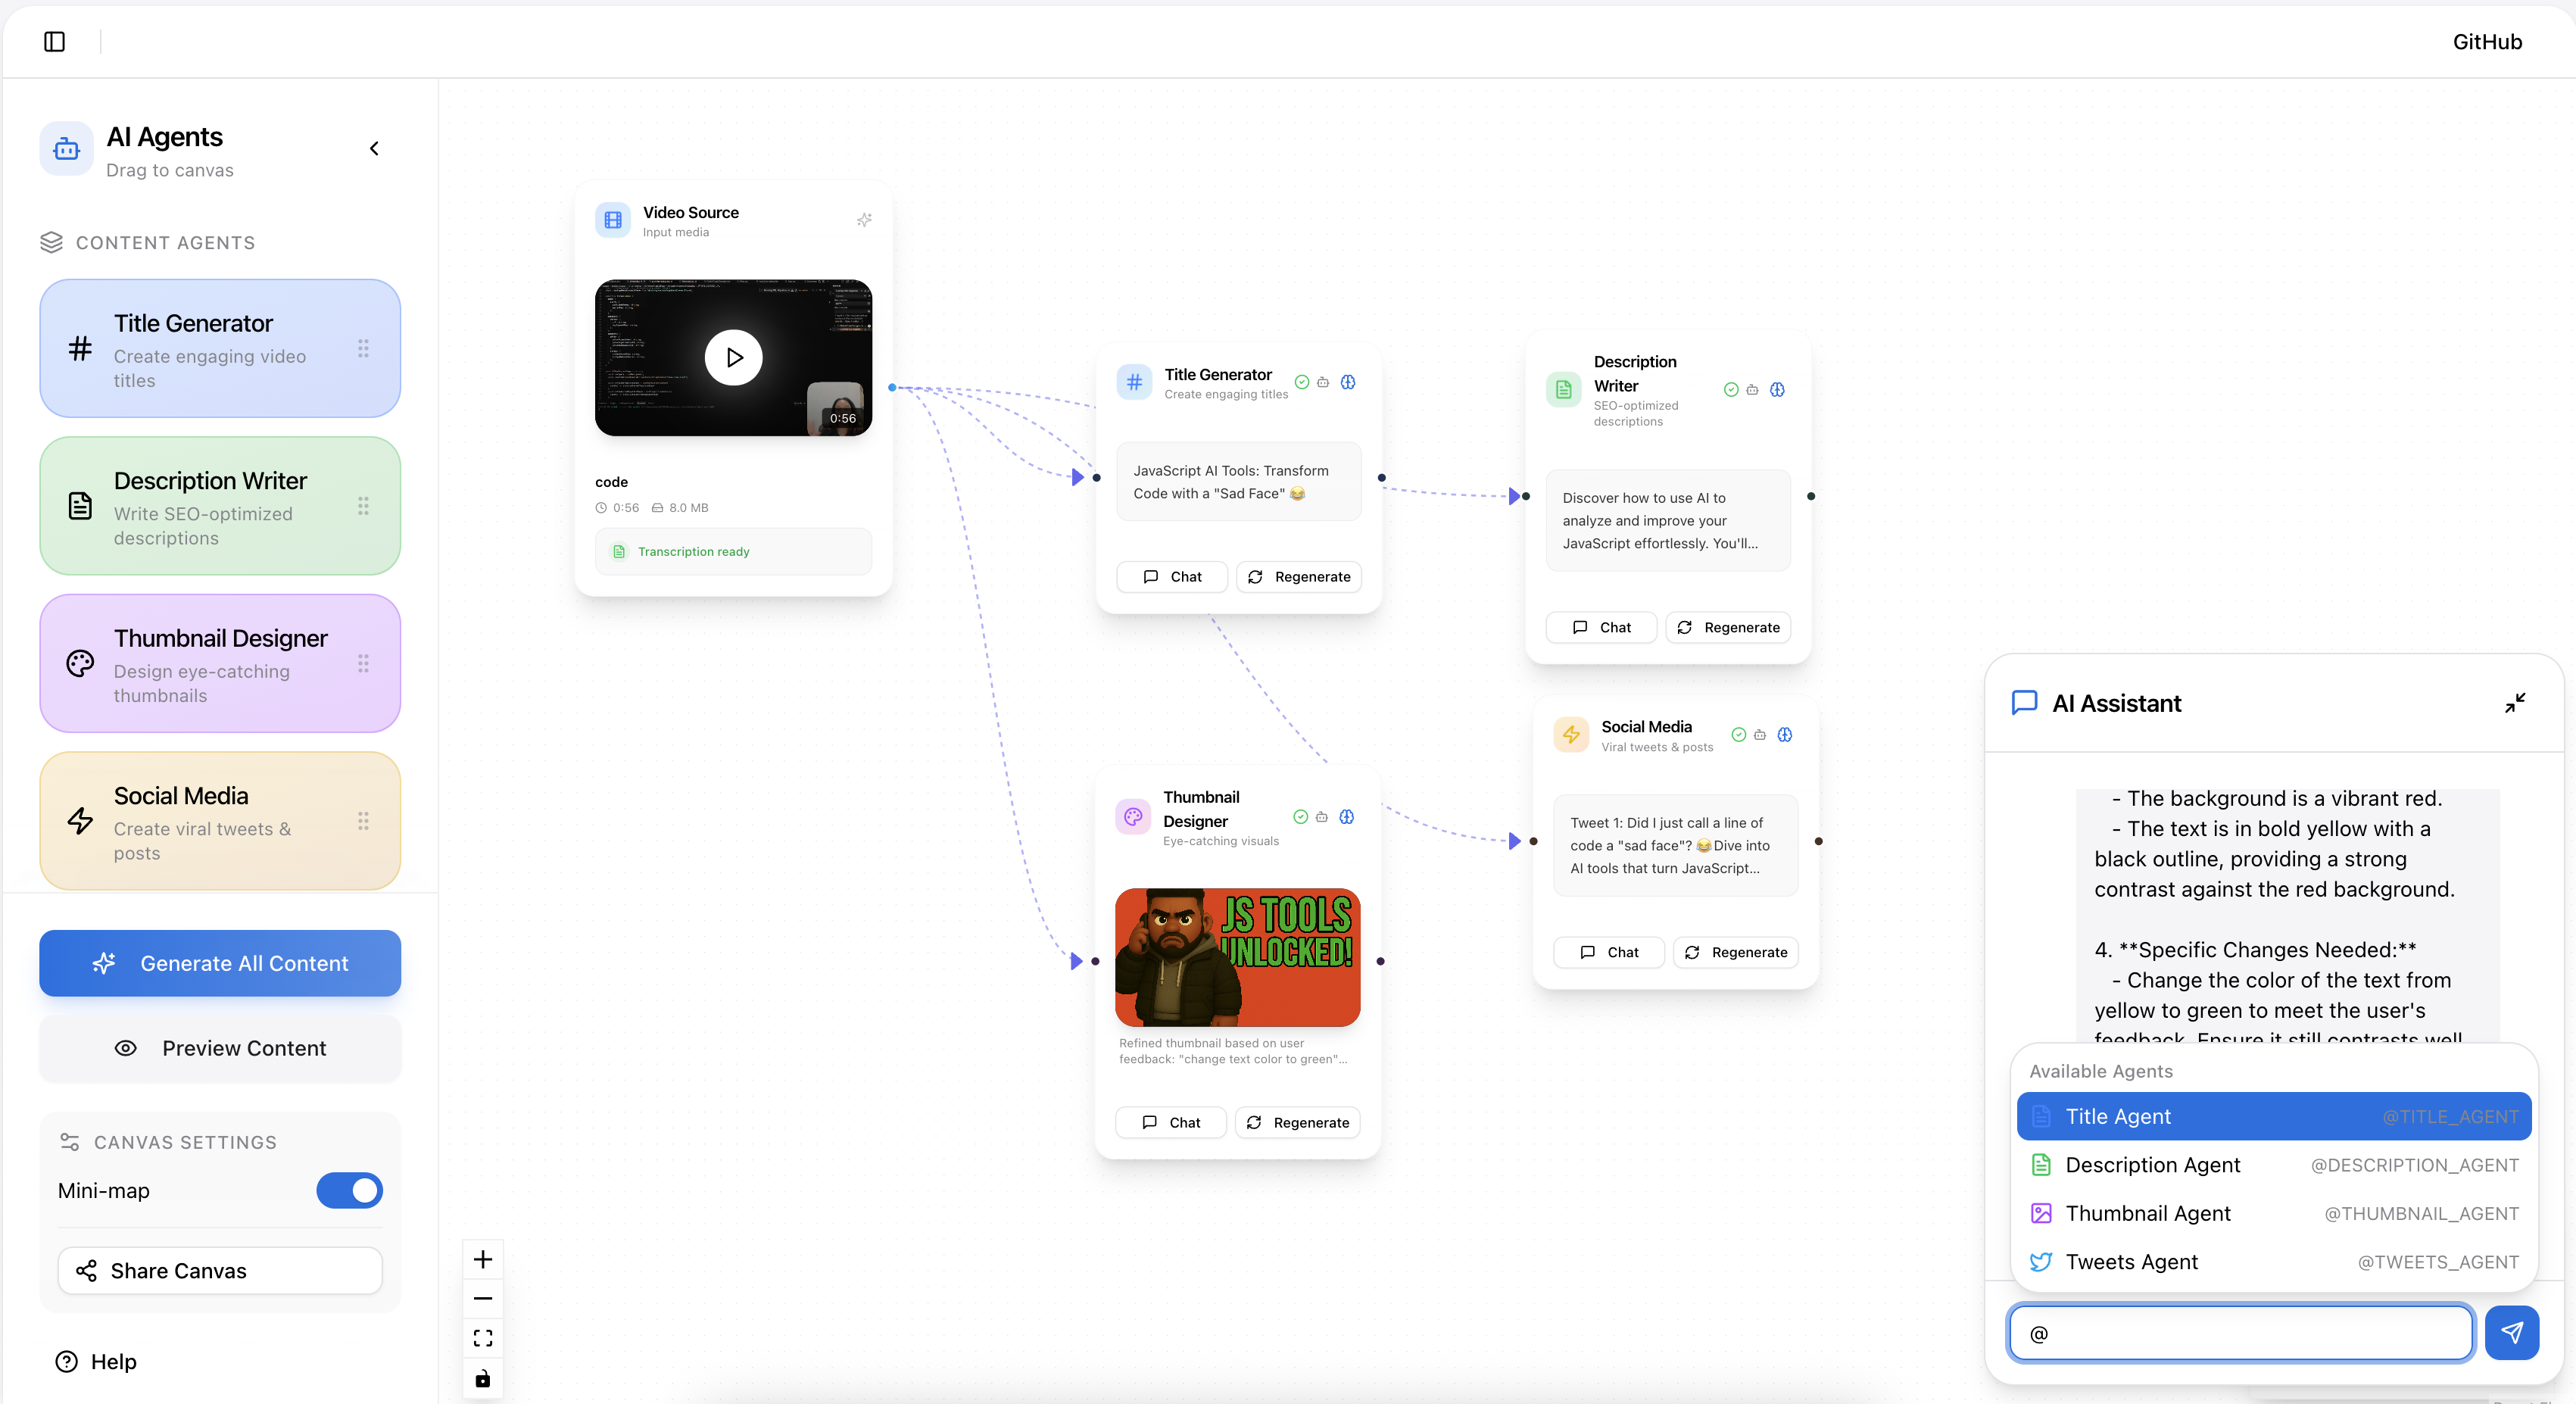Click the AI Assistant message input field

tap(2240, 1333)
